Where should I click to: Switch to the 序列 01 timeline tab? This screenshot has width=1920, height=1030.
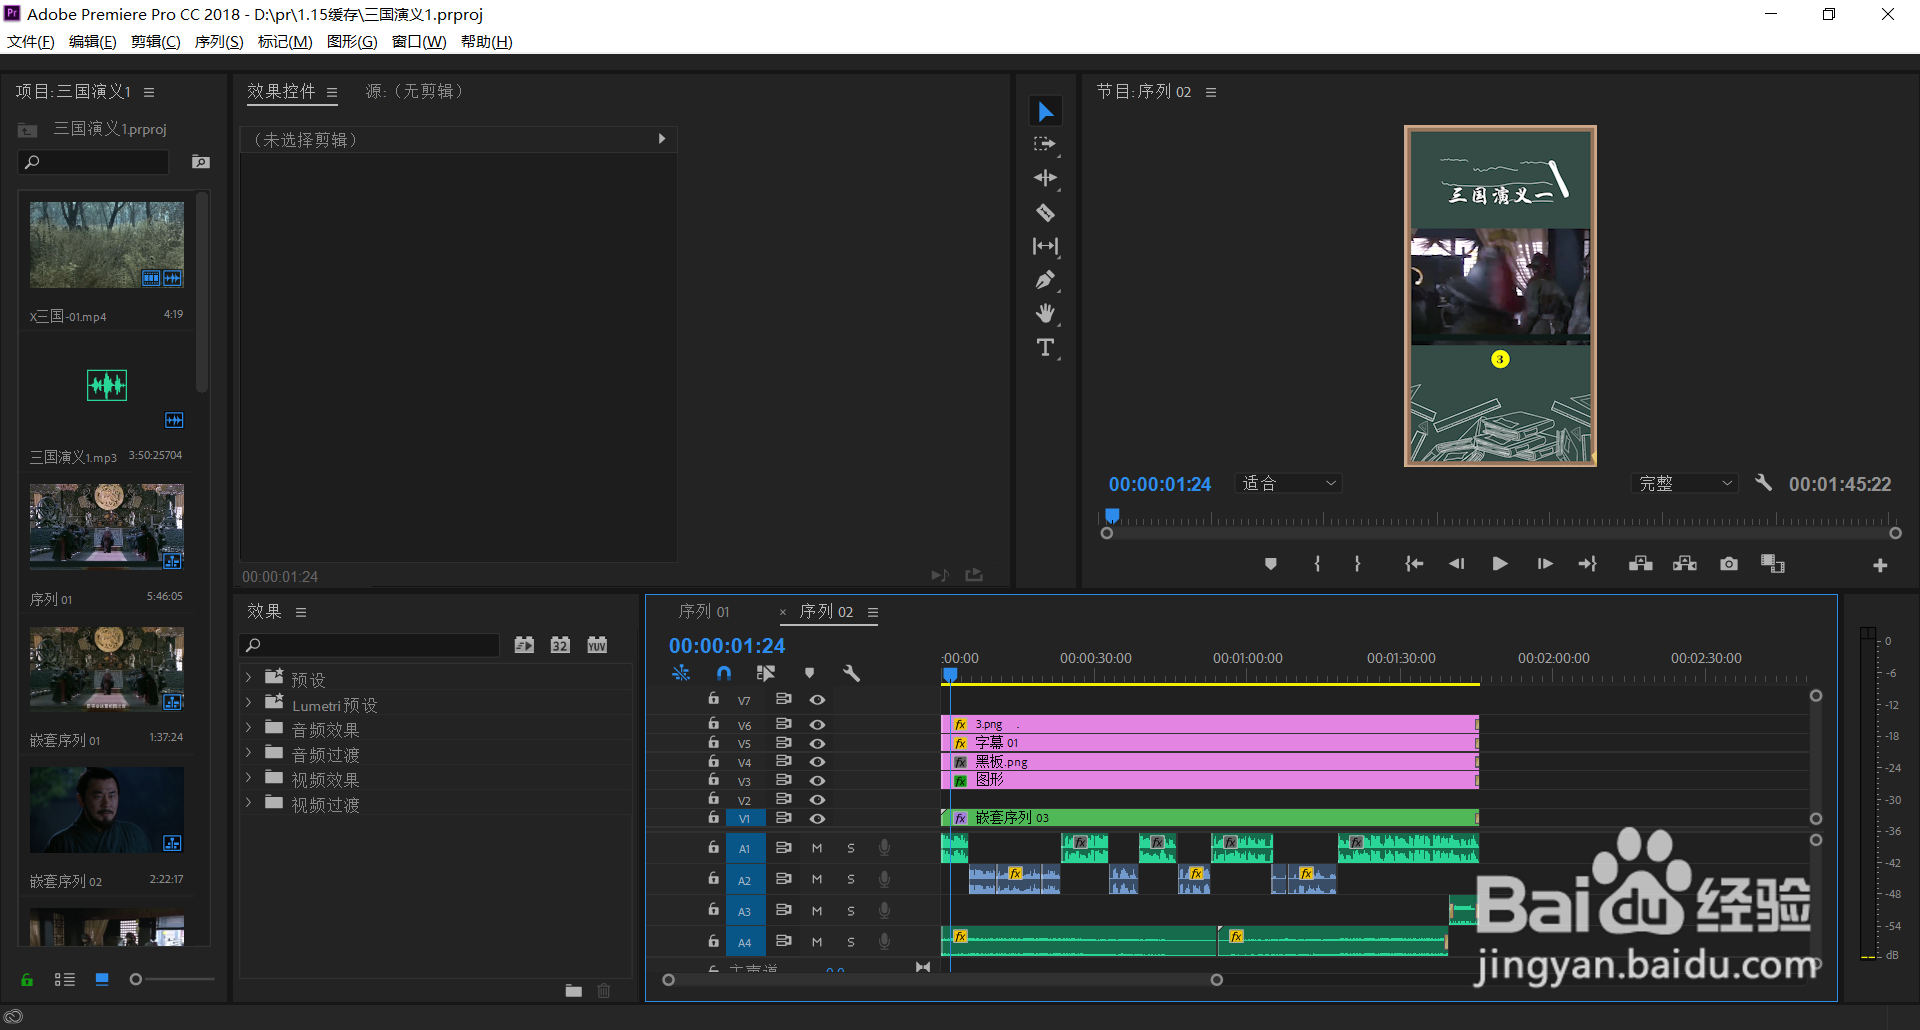[x=704, y=612]
